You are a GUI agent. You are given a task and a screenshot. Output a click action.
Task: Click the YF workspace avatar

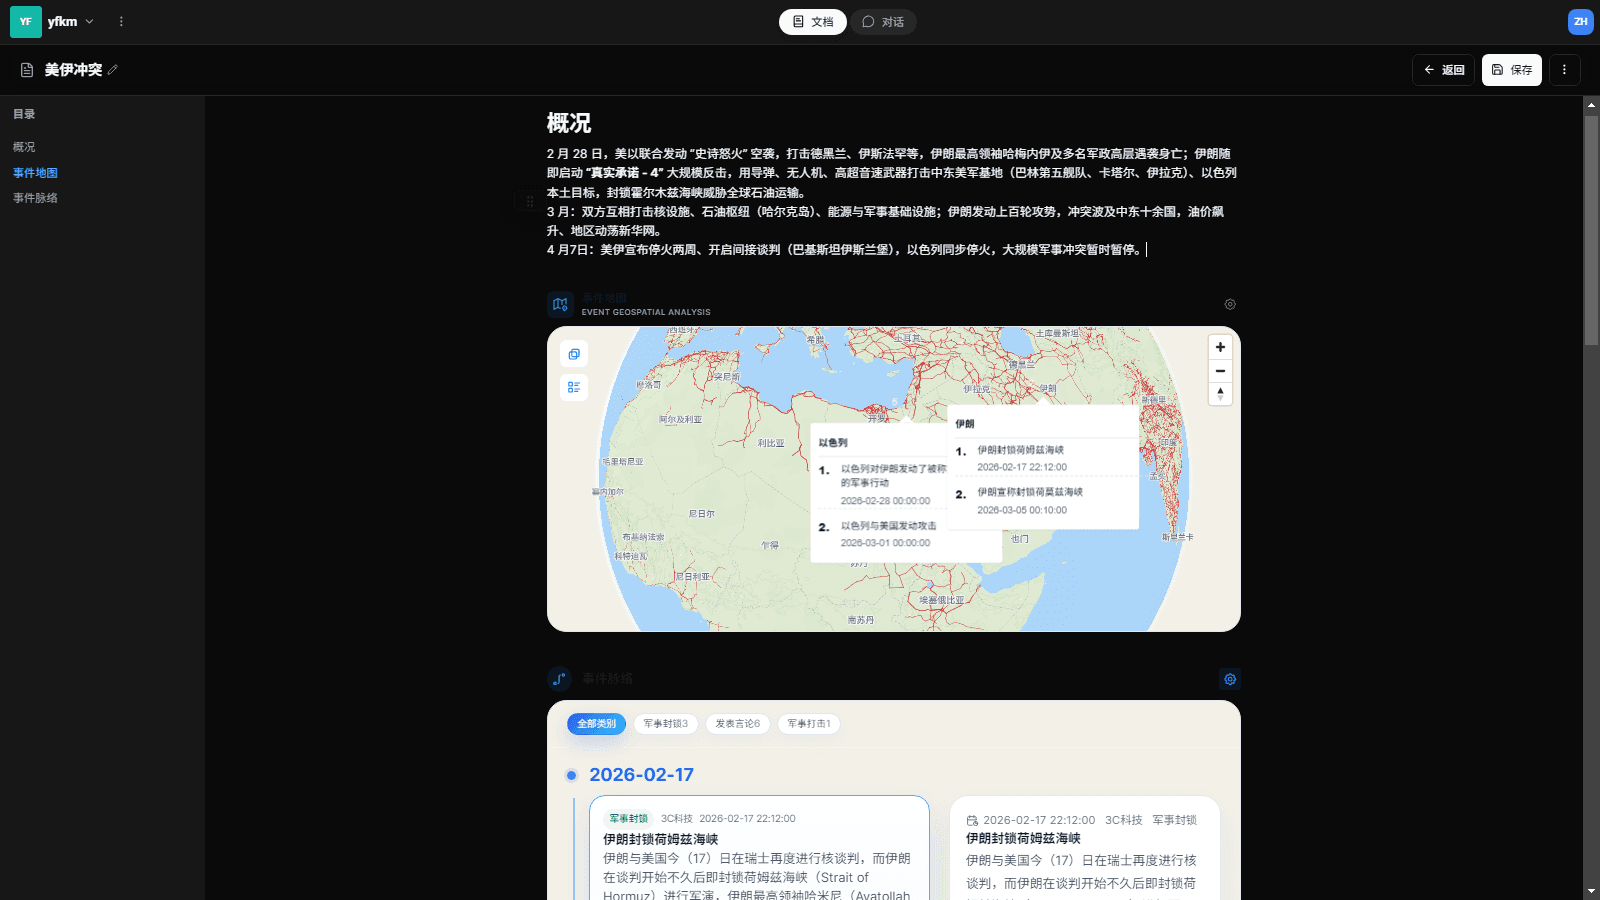[26, 21]
